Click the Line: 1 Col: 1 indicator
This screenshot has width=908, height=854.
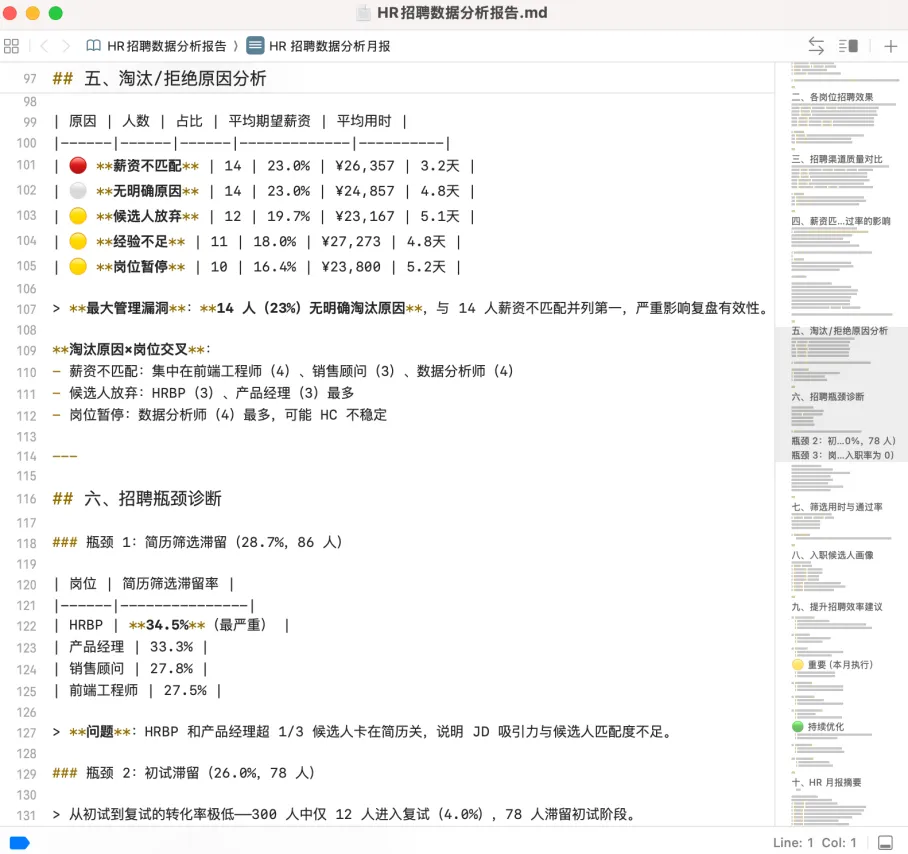pos(814,843)
